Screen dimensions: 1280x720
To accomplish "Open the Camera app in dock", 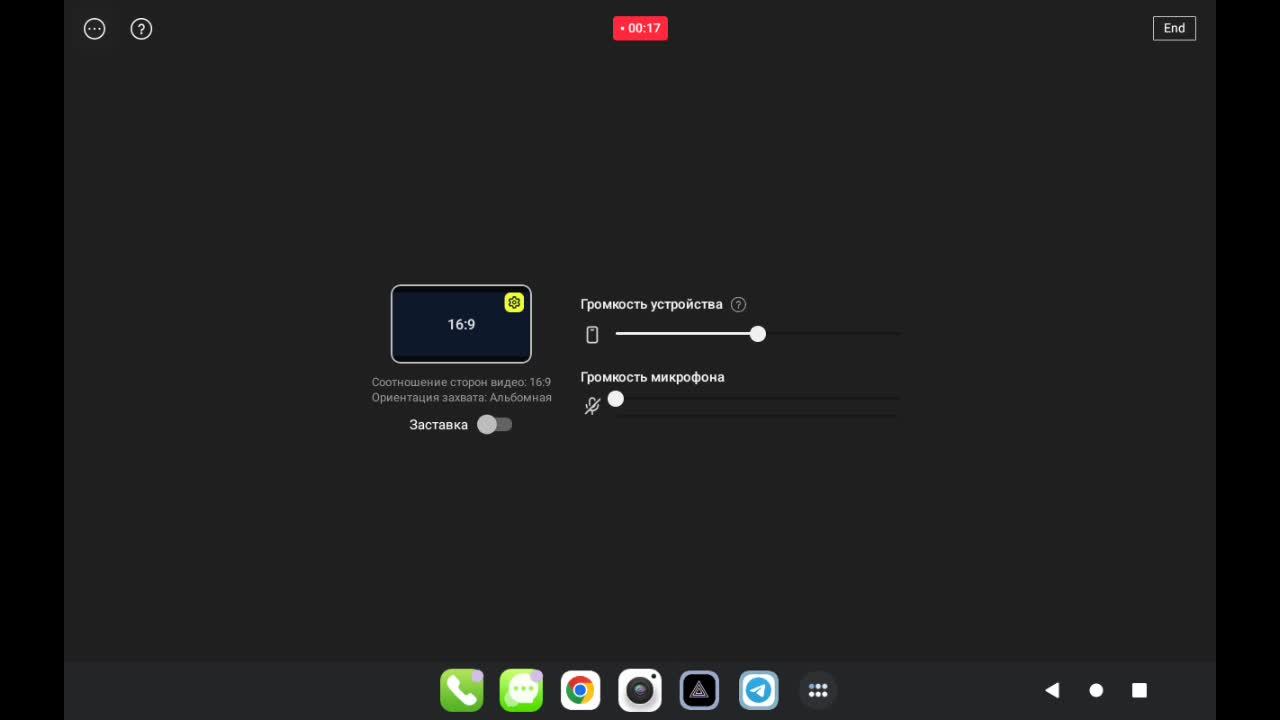I will (x=640, y=690).
